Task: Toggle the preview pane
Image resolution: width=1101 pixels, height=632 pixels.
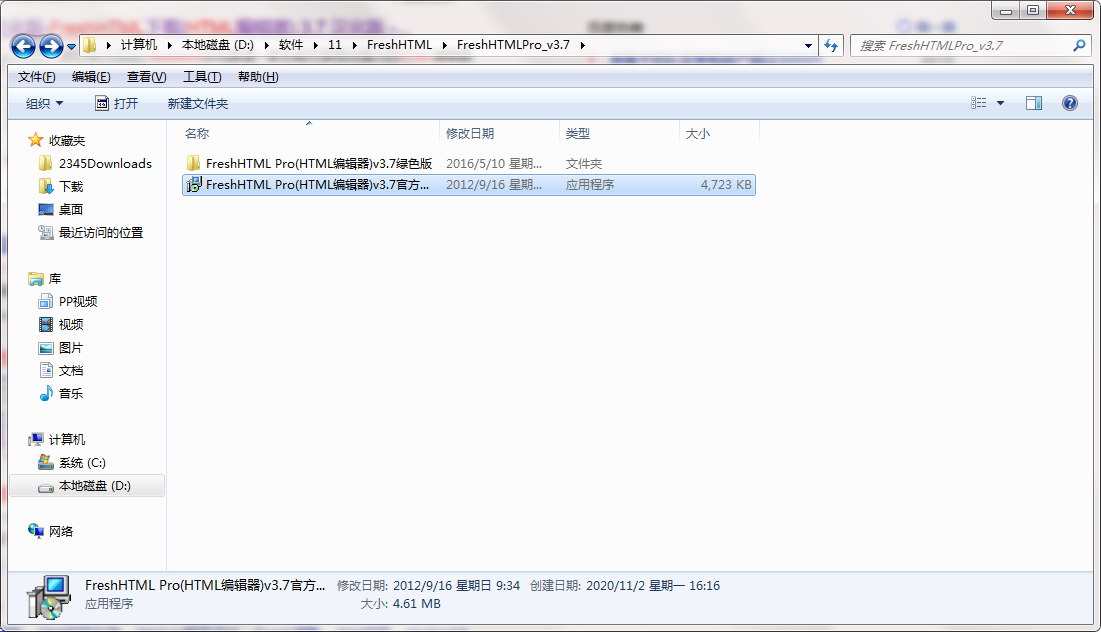Action: [x=1033, y=102]
